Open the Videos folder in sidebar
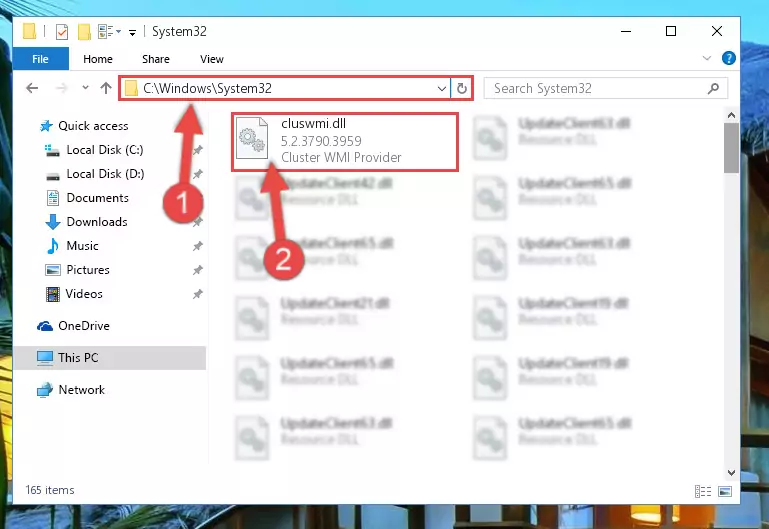The height and width of the screenshot is (529, 769). click(84, 294)
